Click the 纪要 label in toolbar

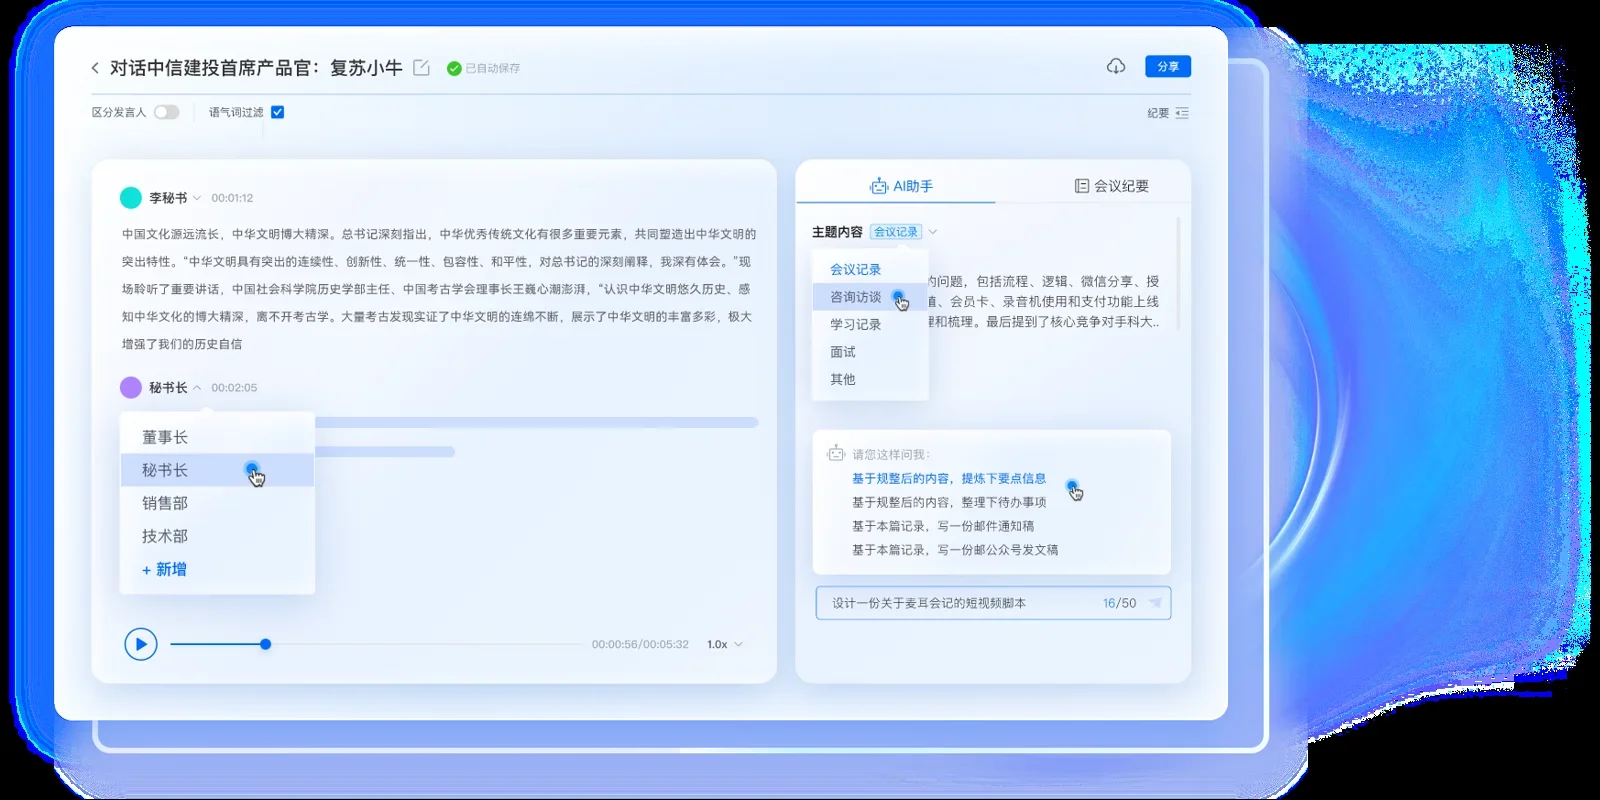pos(1158,113)
